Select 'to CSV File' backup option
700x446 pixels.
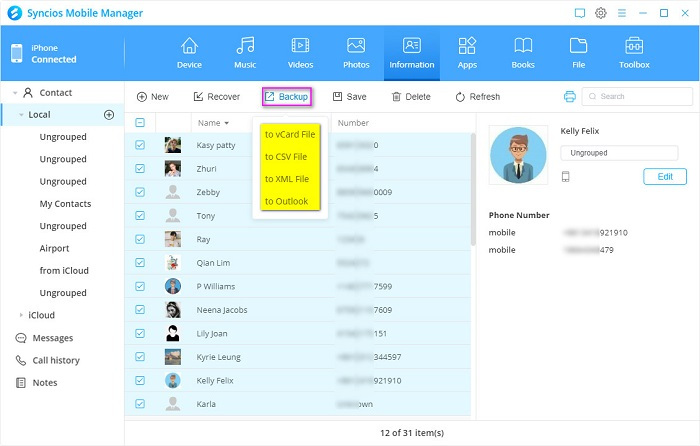coord(286,157)
